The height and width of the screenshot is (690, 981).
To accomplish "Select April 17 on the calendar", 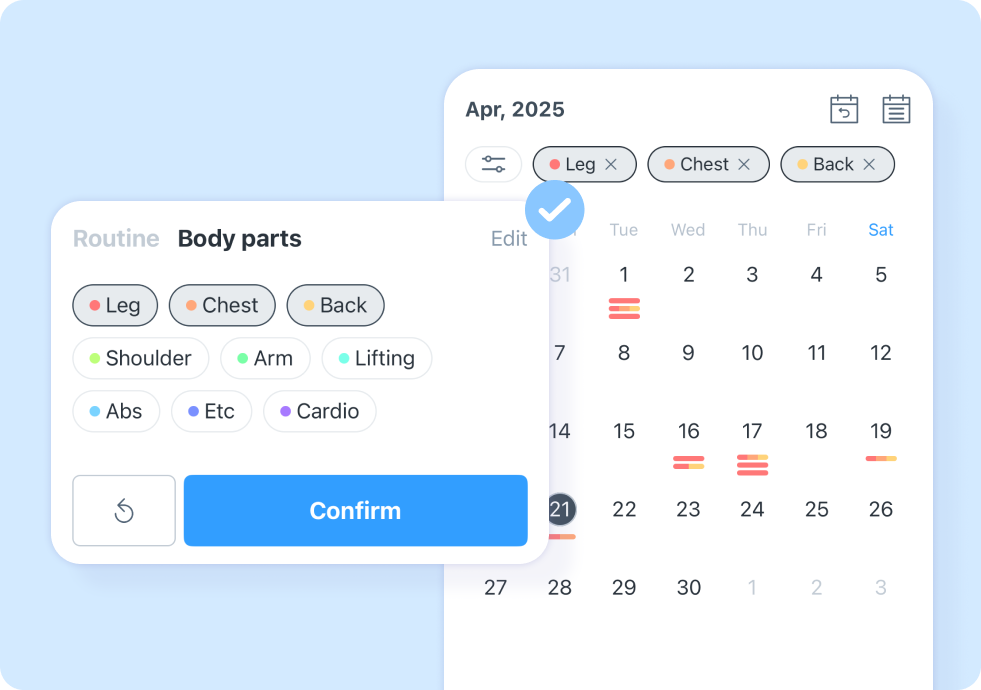I will pos(752,431).
